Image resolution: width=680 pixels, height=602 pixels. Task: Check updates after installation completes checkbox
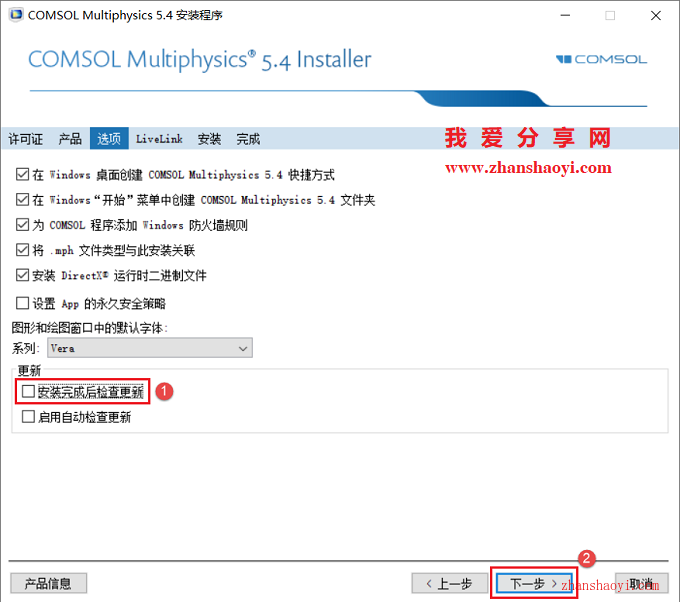coord(28,391)
